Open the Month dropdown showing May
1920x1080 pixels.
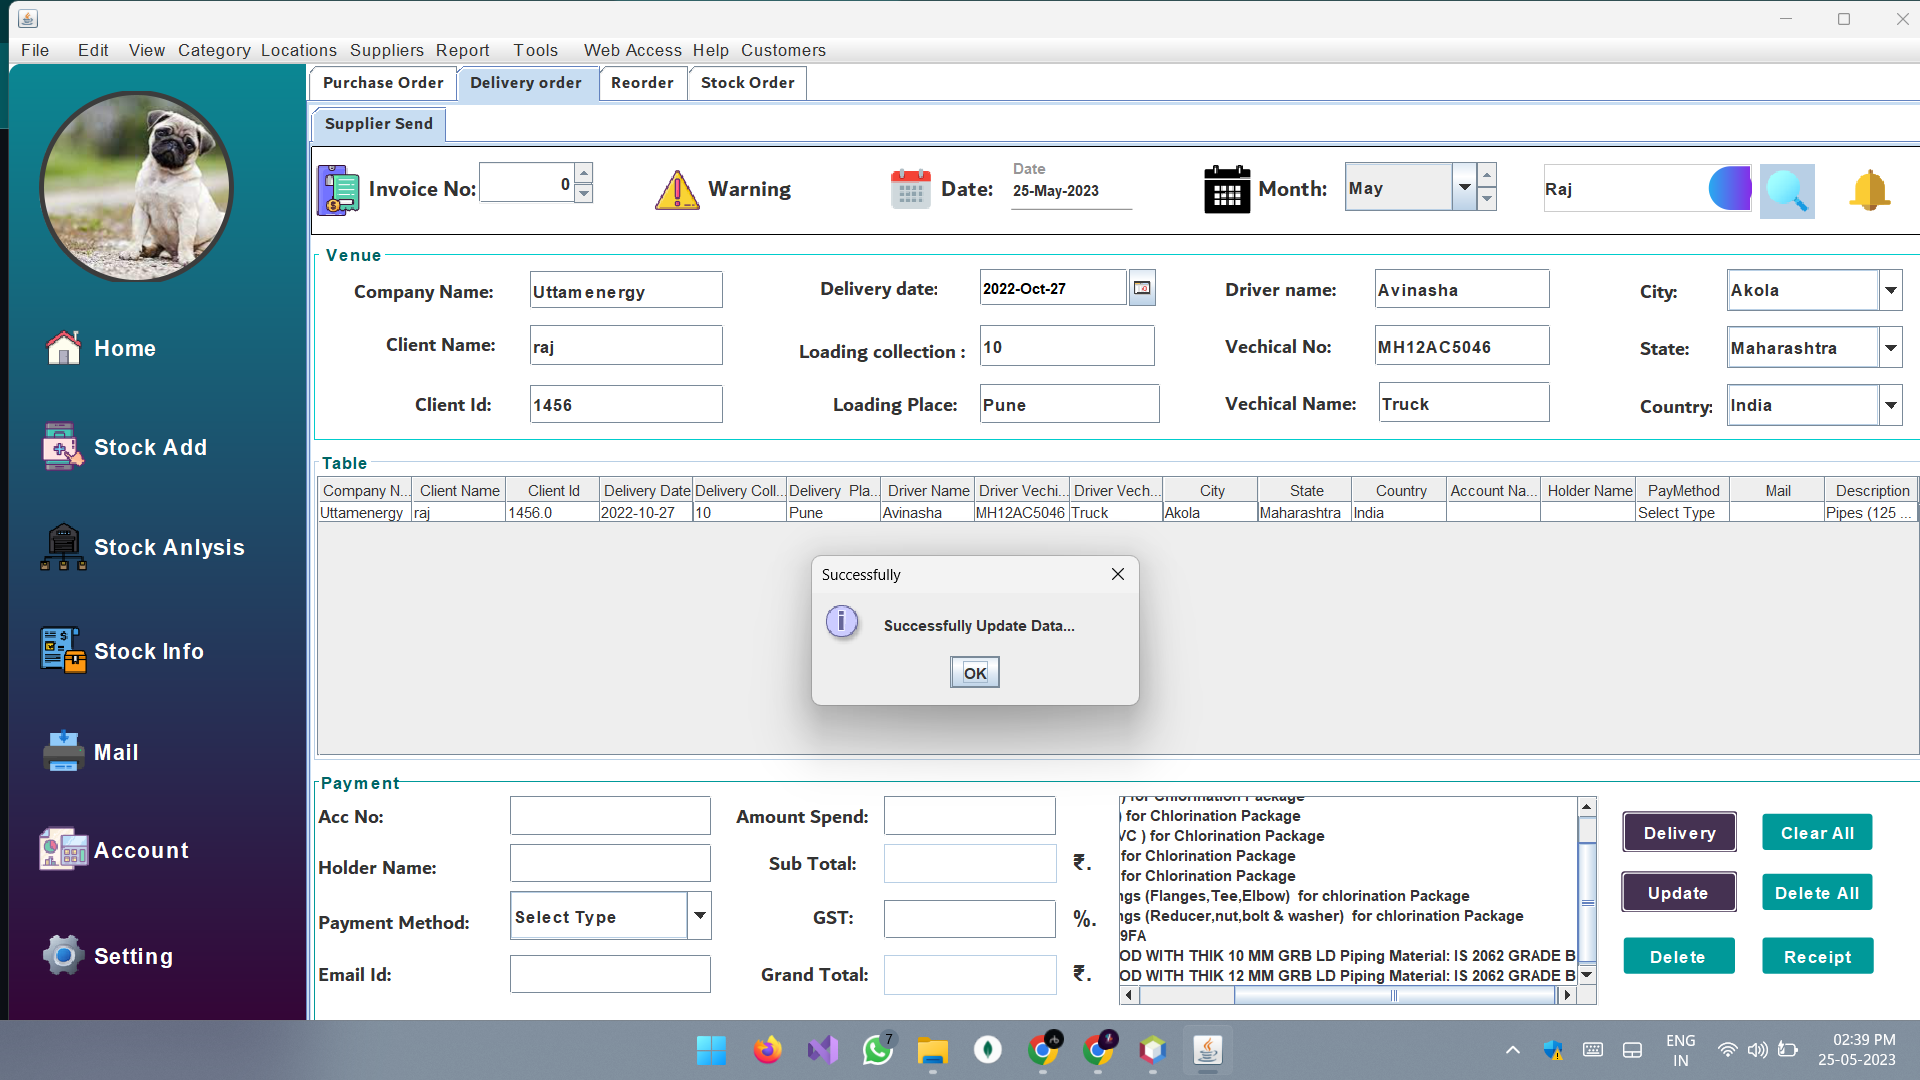pos(1463,186)
